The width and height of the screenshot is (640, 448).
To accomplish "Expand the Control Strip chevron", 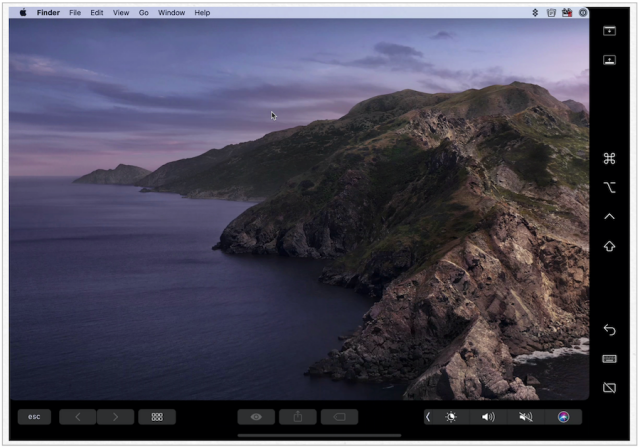I will pos(428,417).
